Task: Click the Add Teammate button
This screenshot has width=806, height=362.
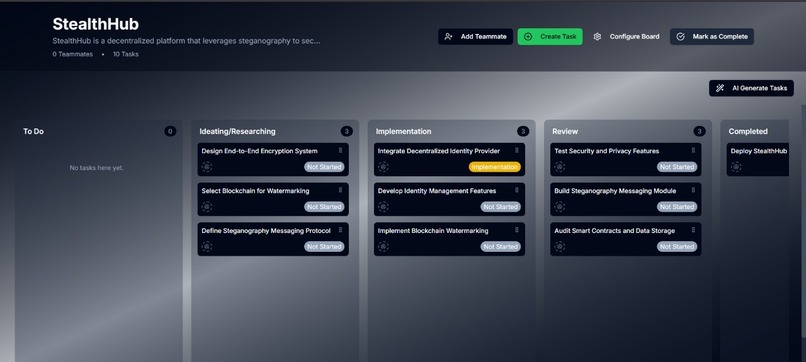Action: pos(475,37)
